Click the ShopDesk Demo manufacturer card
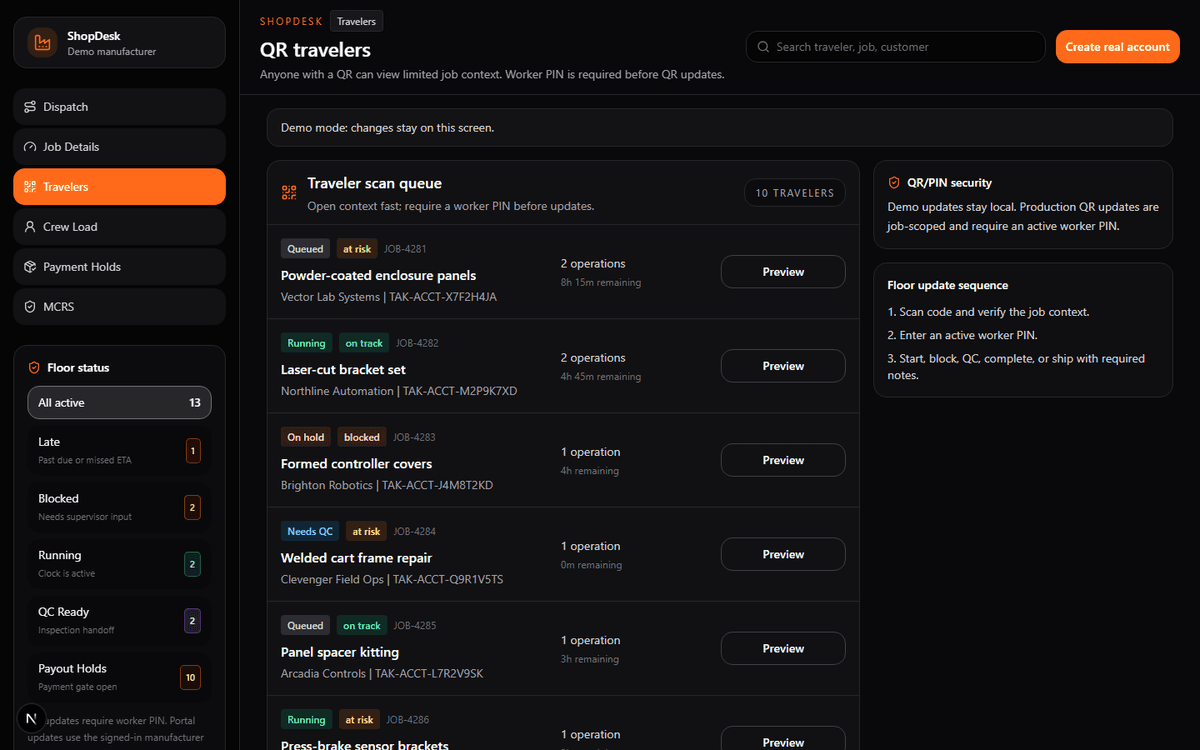1200x750 pixels. pos(119,43)
